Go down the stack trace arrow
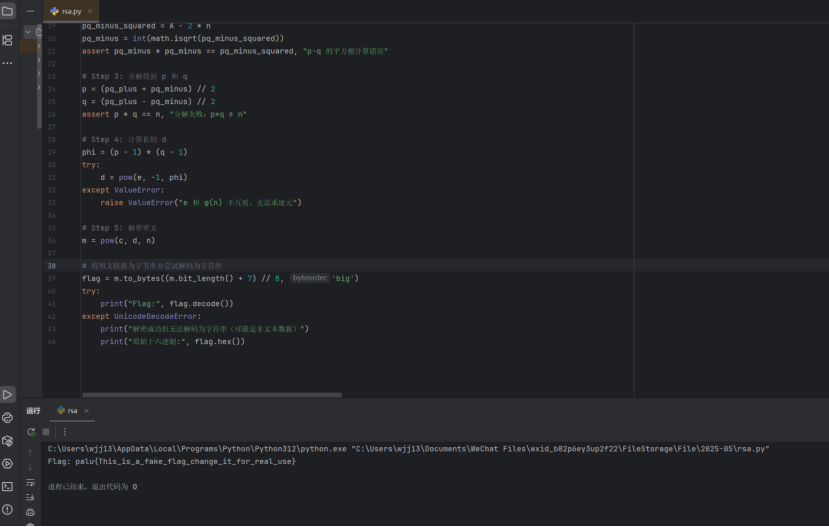This screenshot has width=829, height=527. tap(30, 467)
